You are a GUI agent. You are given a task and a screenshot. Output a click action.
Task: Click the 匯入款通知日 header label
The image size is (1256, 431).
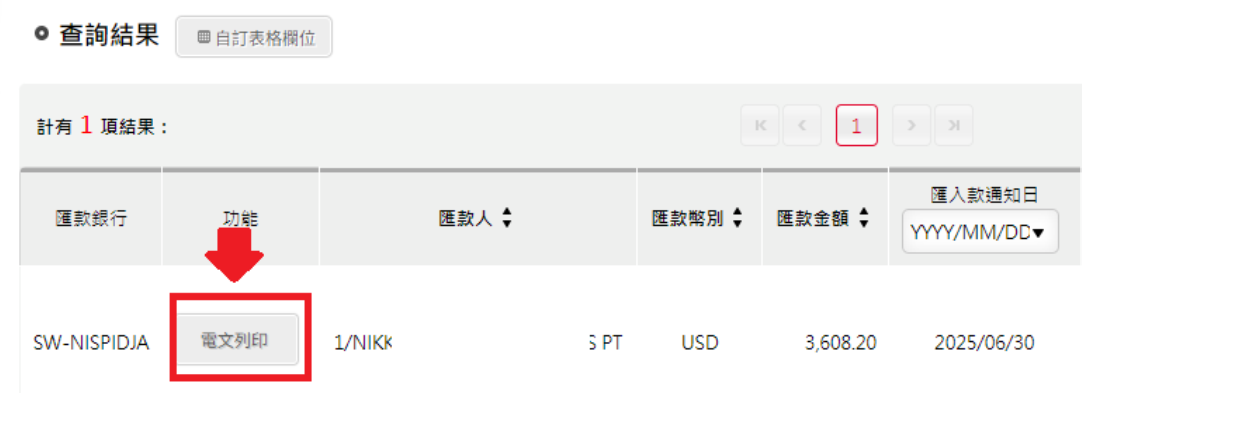pyautogui.click(x=979, y=192)
